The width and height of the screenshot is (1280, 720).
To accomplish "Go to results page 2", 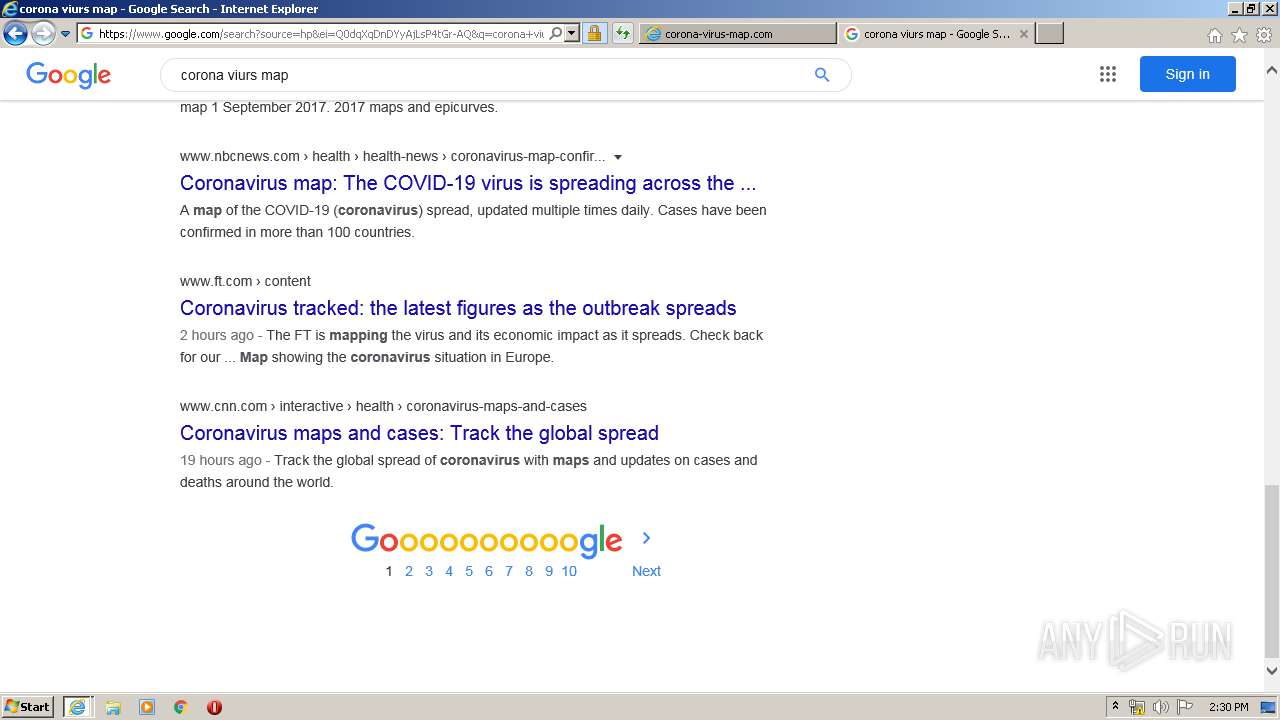I will tap(409, 571).
